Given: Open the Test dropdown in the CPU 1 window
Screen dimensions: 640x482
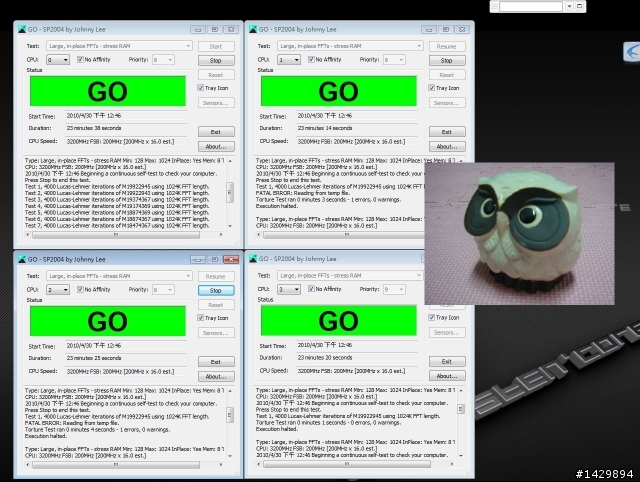Looking at the screenshot, I should pos(350,46).
